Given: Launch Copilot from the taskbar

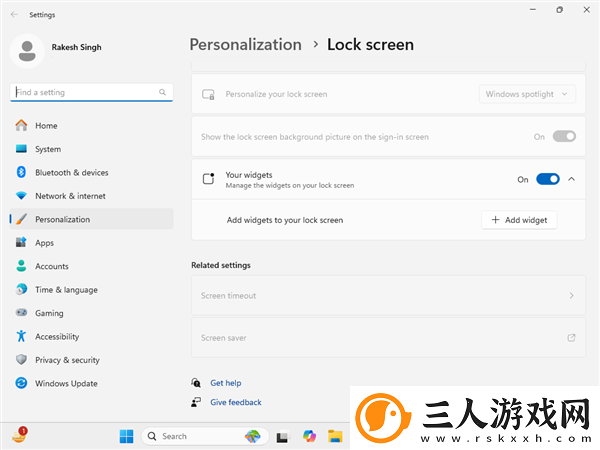Looking at the screenshot, I should 309,436.
